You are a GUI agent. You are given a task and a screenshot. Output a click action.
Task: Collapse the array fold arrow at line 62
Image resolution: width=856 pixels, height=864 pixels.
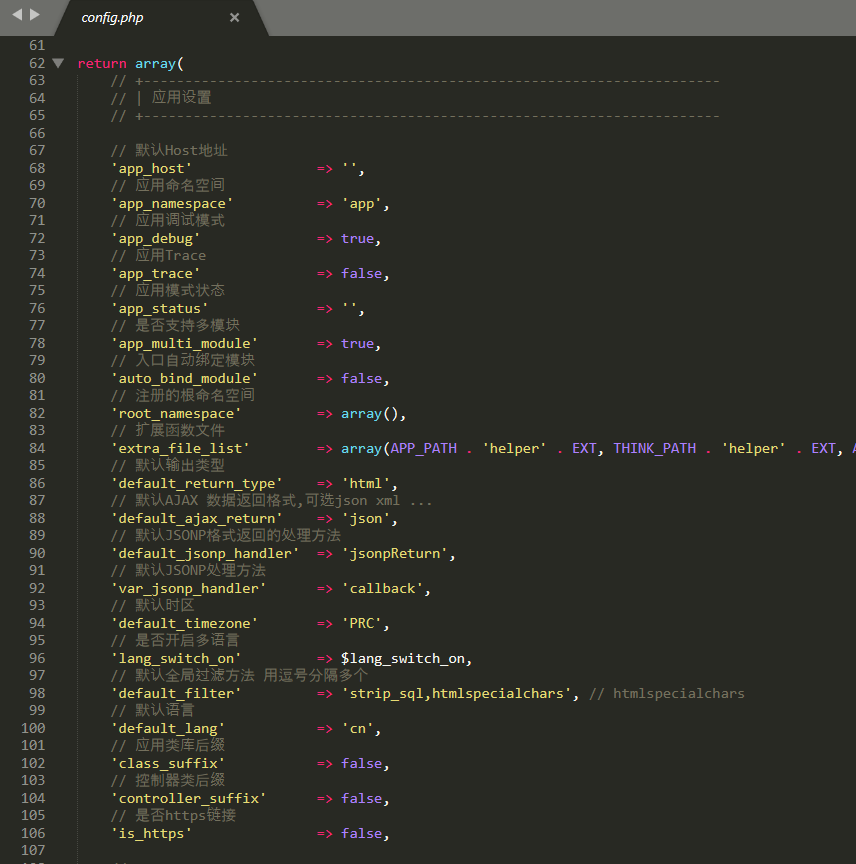click(58, 63)
